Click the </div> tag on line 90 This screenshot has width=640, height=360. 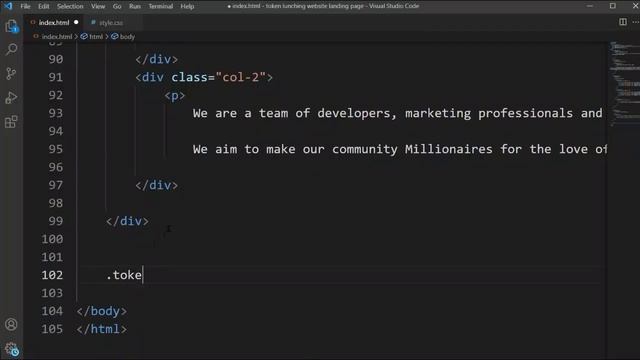pyautogui.click(x=157, y=60)
